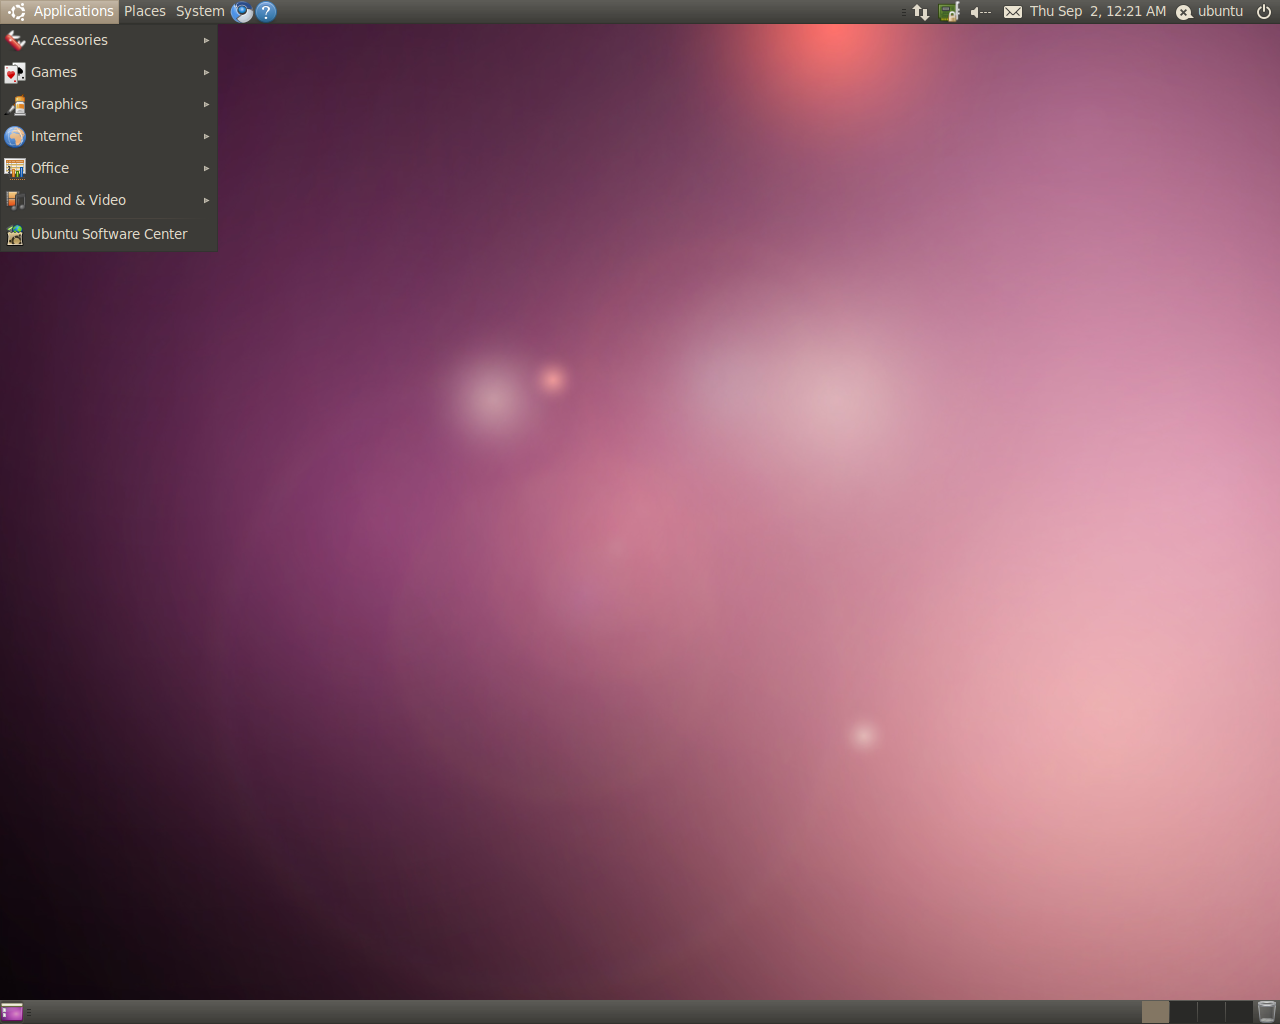Open the envelope messaging indicator

(1013, 11)
